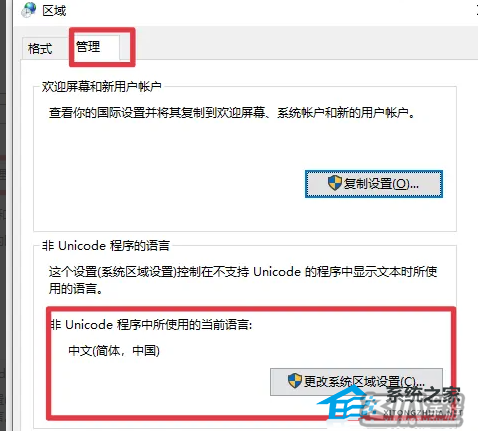Screen dimensions: 478x431
Task: Click the shield icon on 复制设置 button
Action: [x=335, y=183]
